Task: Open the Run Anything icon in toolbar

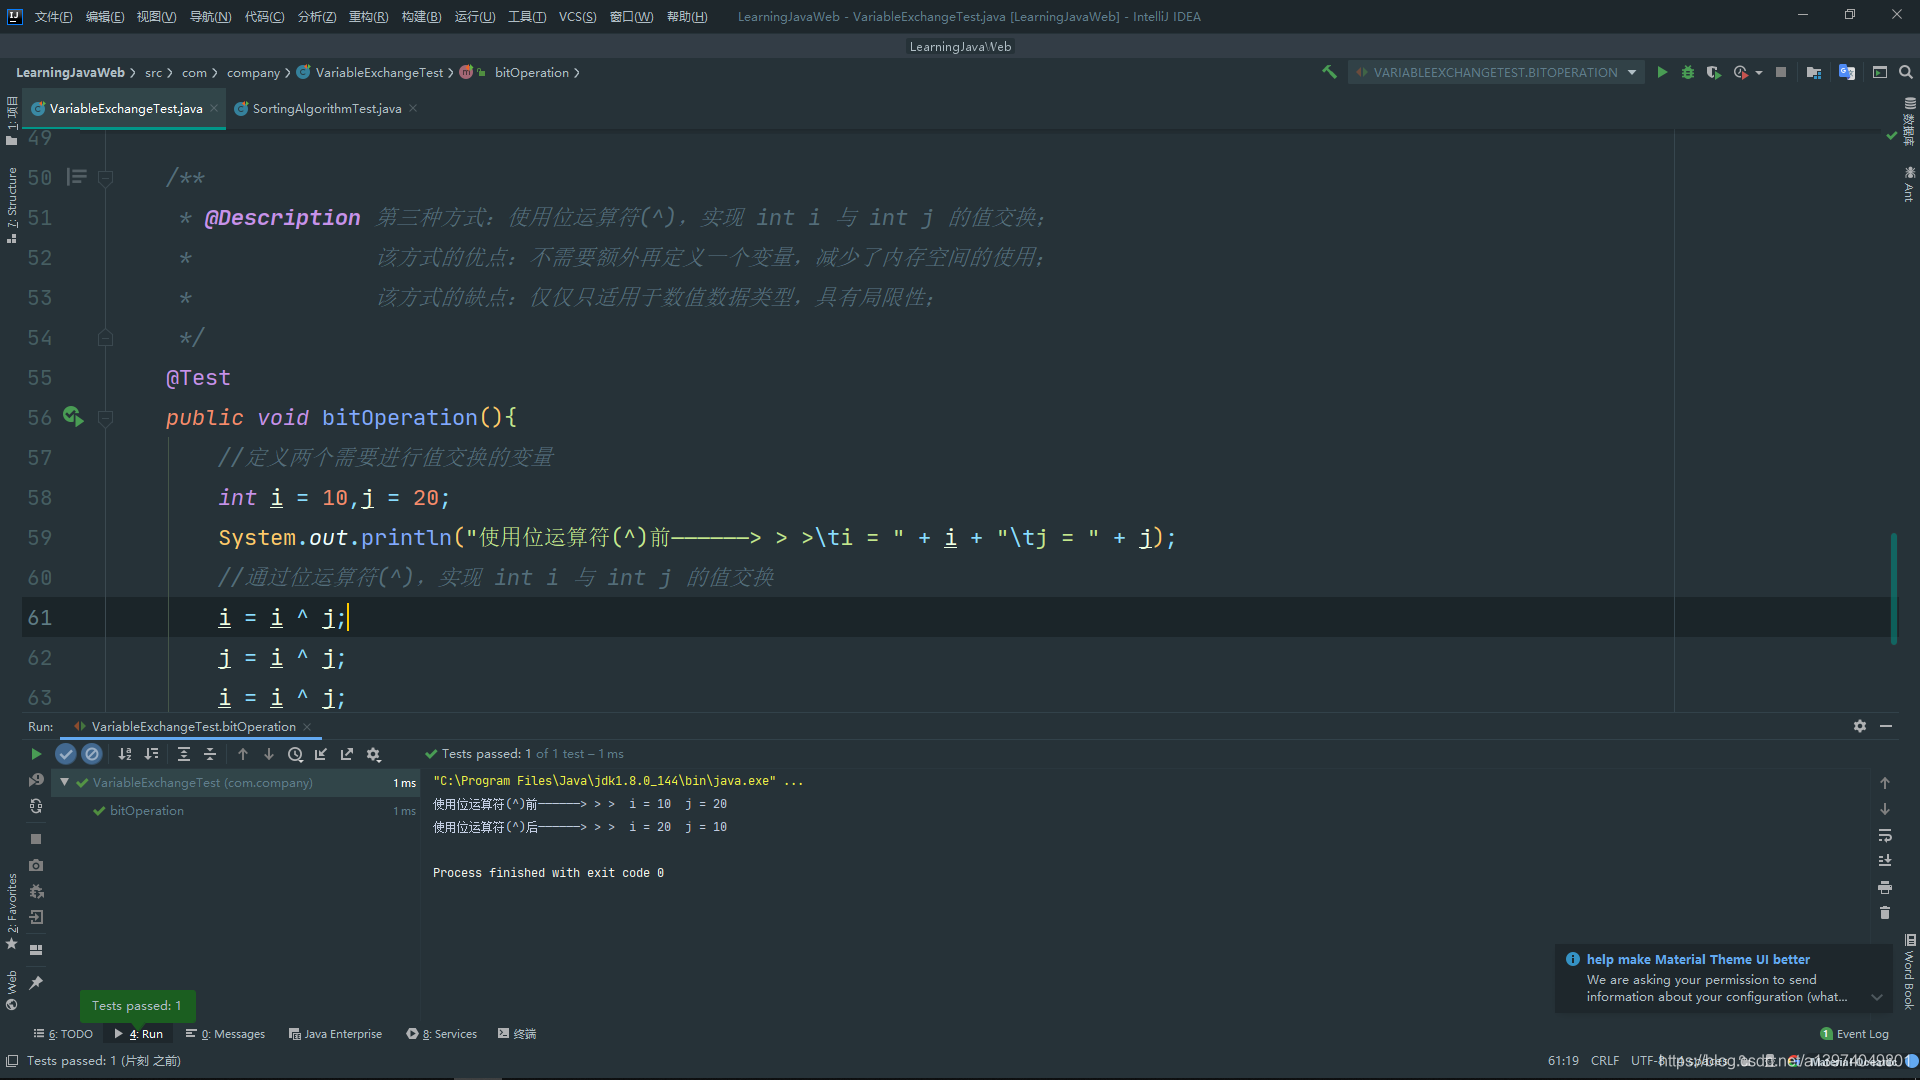Action: click(x=1880, y=72)
